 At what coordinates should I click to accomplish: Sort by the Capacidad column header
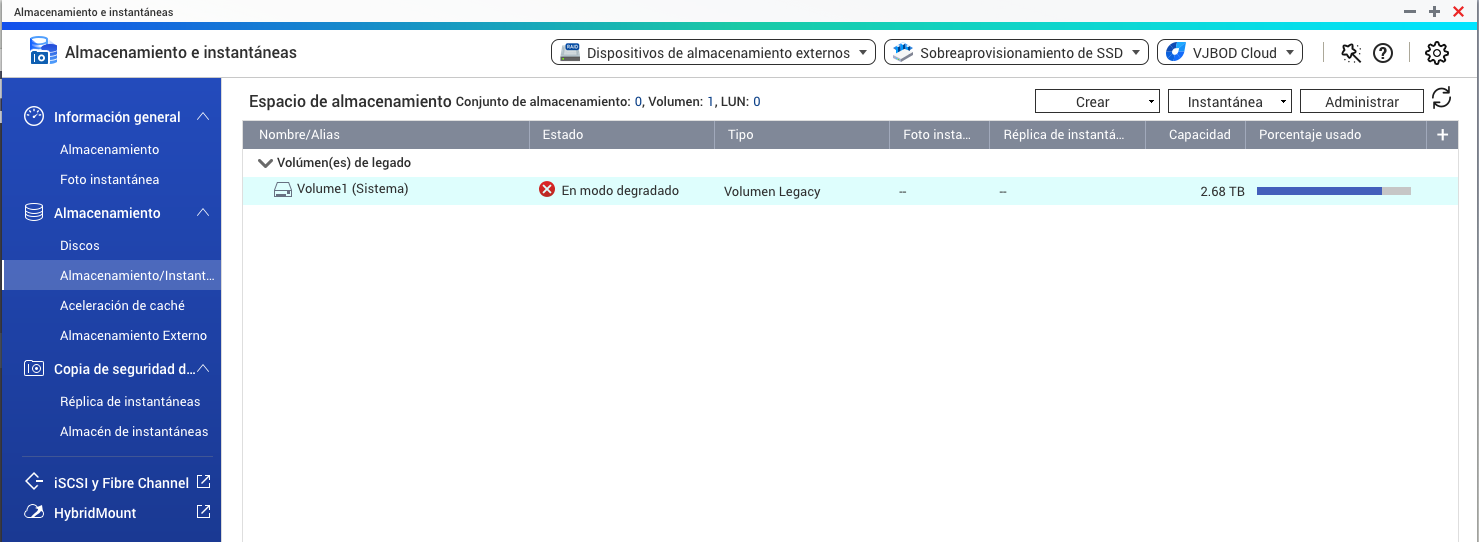1199,135
